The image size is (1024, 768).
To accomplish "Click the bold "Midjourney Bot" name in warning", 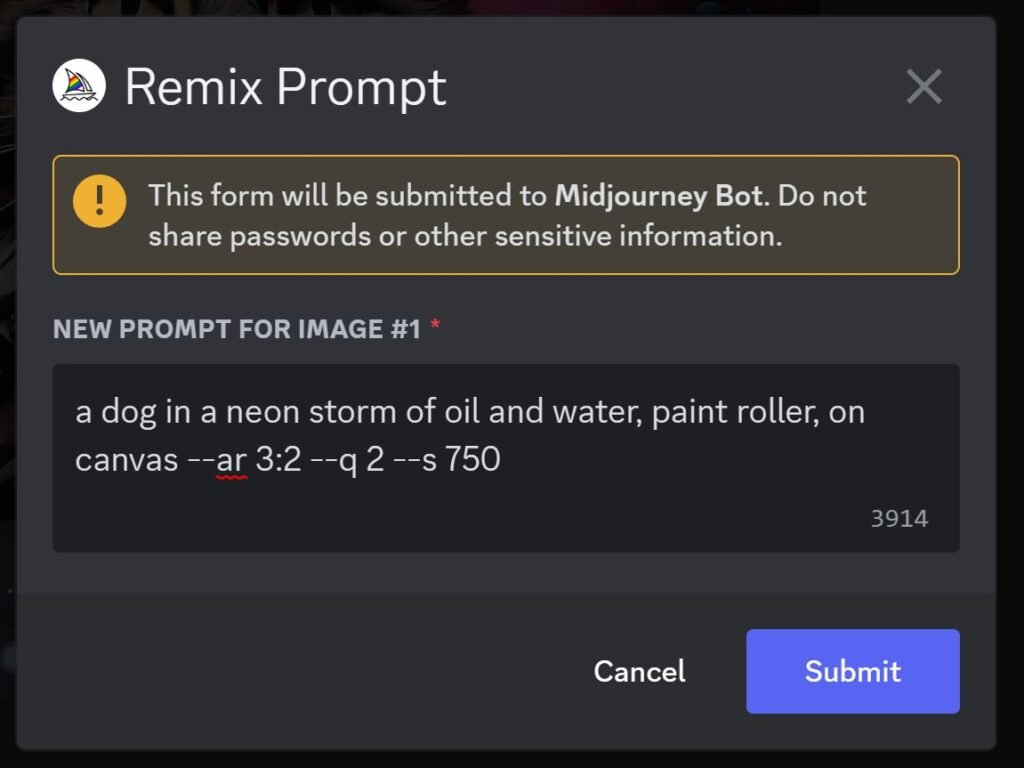I will pyautogui.click(x=658, y=196).
